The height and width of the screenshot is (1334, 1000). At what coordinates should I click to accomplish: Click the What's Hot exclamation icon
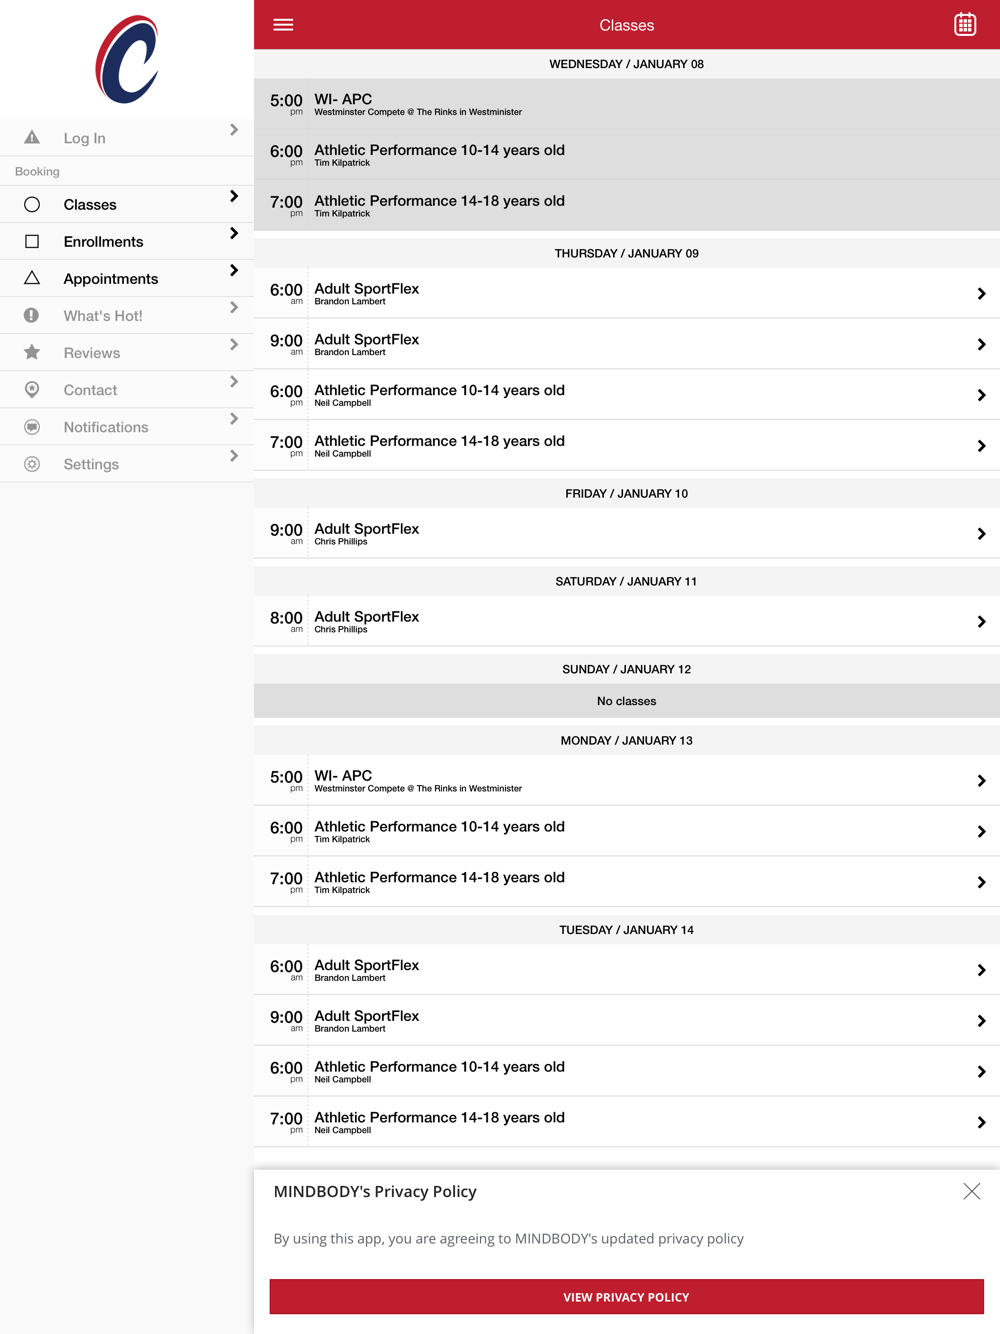click(32, 316)
